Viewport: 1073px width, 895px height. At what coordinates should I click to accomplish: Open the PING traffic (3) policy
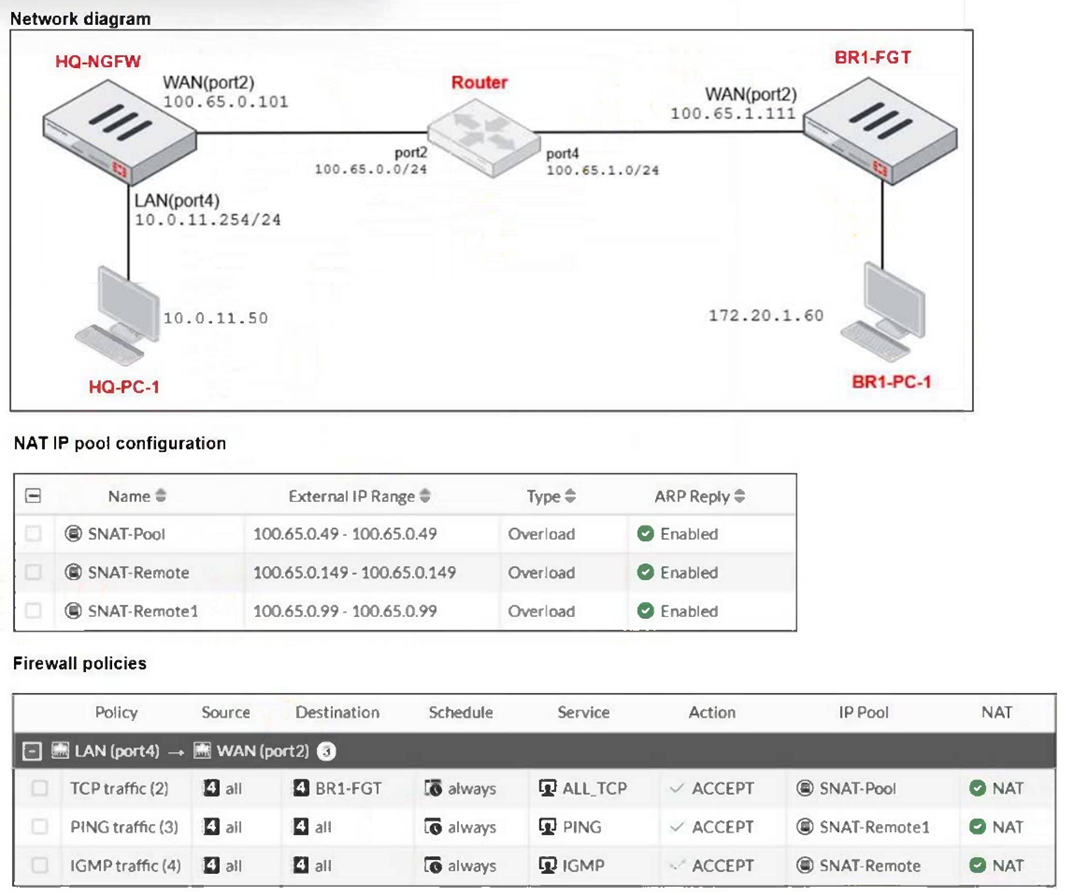(124, 827)
